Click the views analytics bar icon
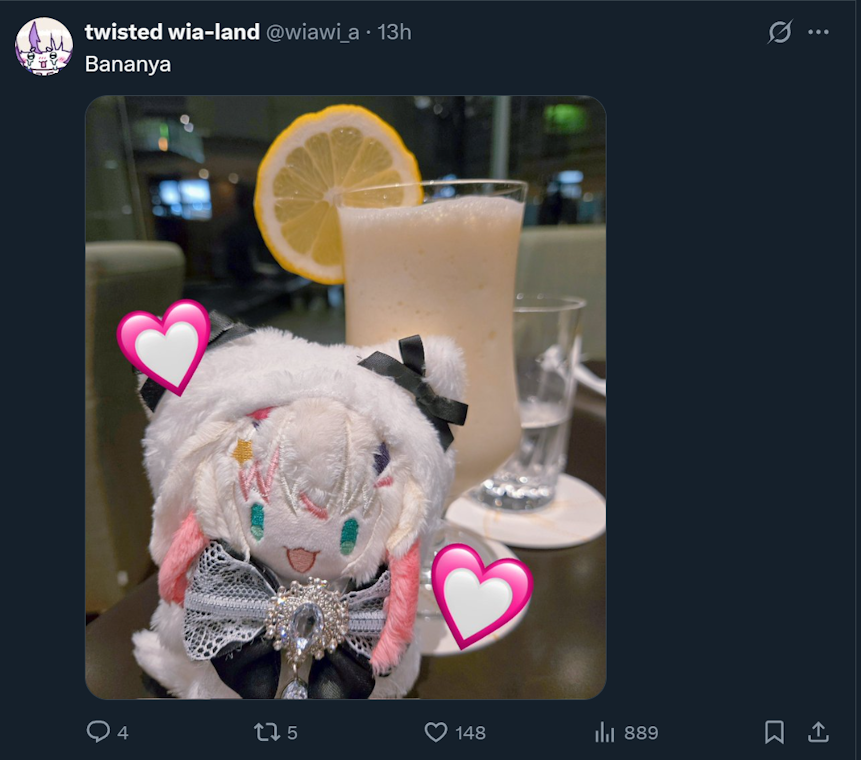Viewport: 861px width, 760px height. click(x=605, y=732)
